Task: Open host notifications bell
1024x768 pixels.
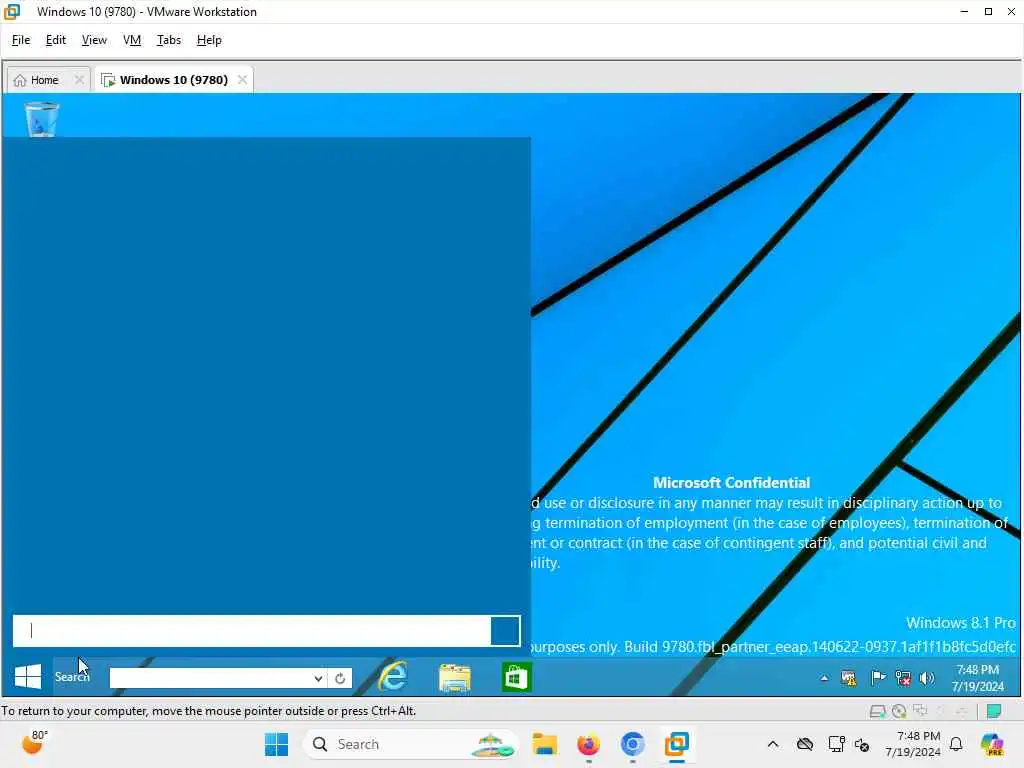Action: [x=956, y=744]
